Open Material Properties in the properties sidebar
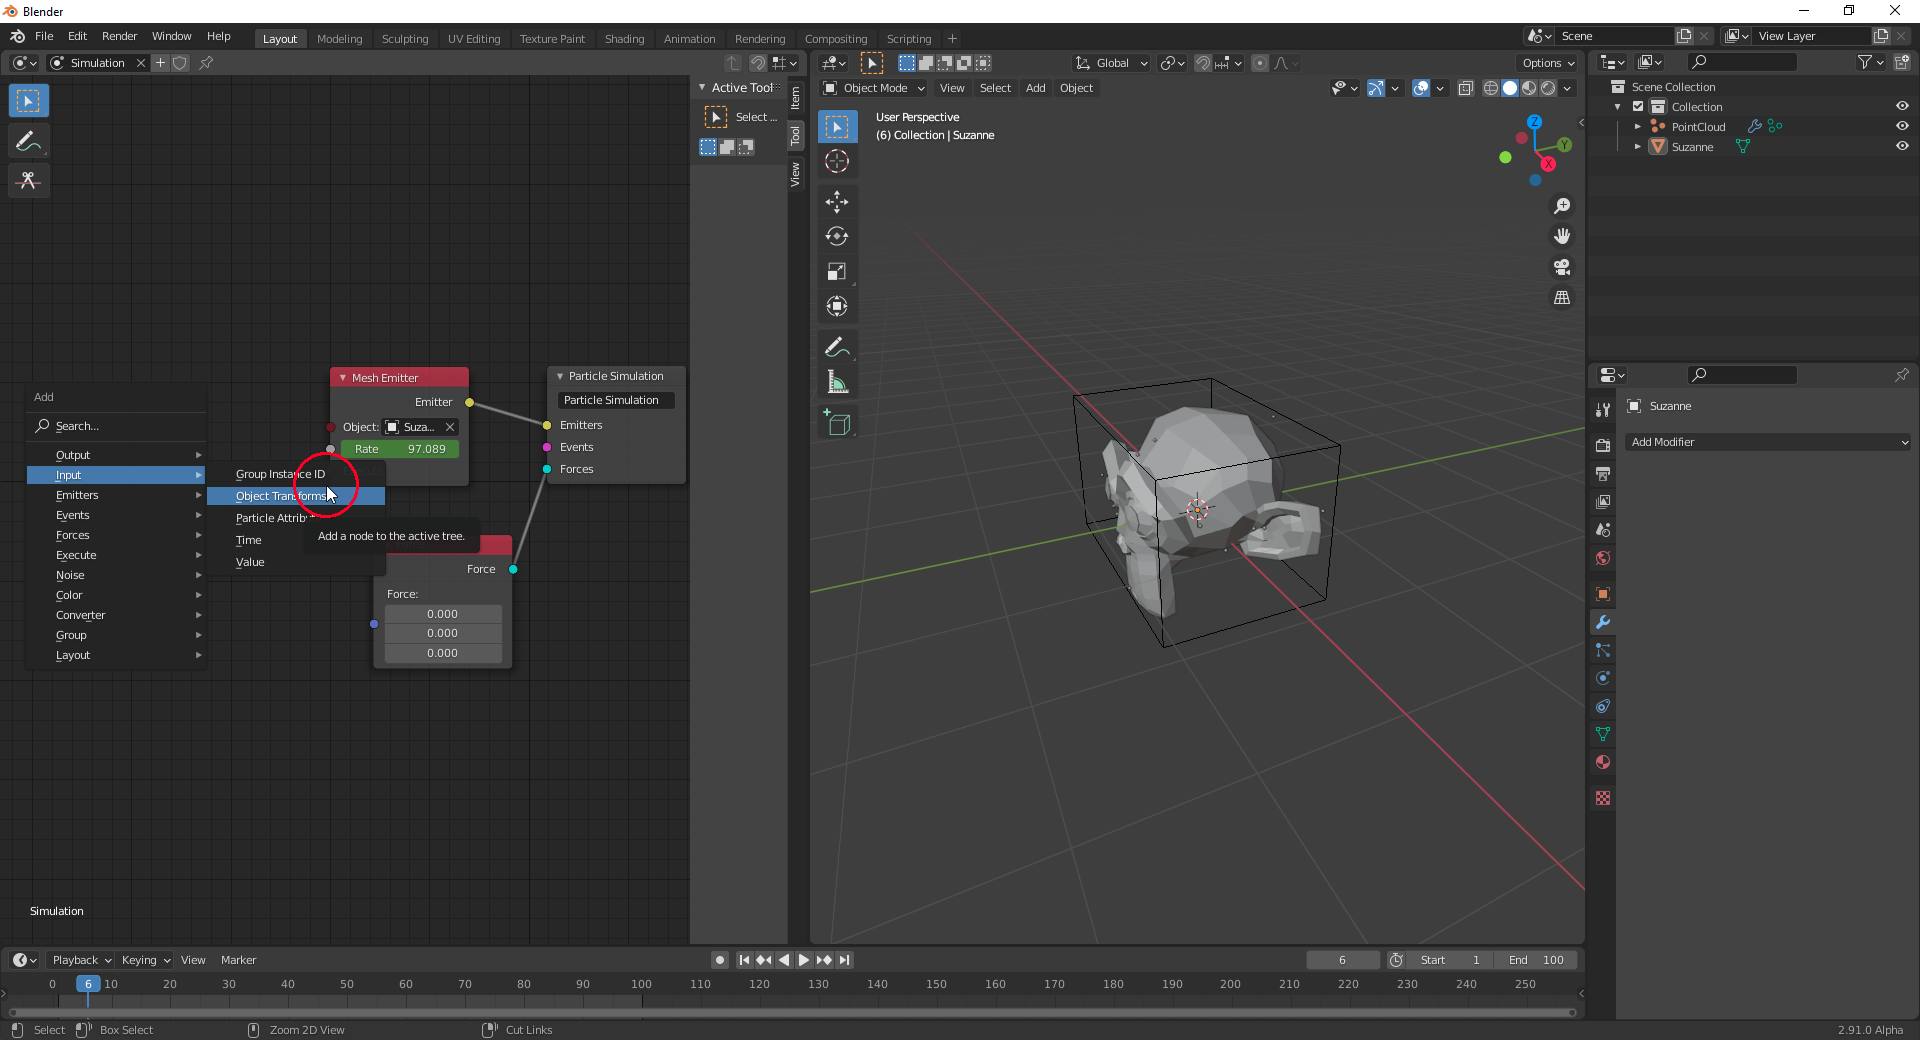 pos(1603,762)
